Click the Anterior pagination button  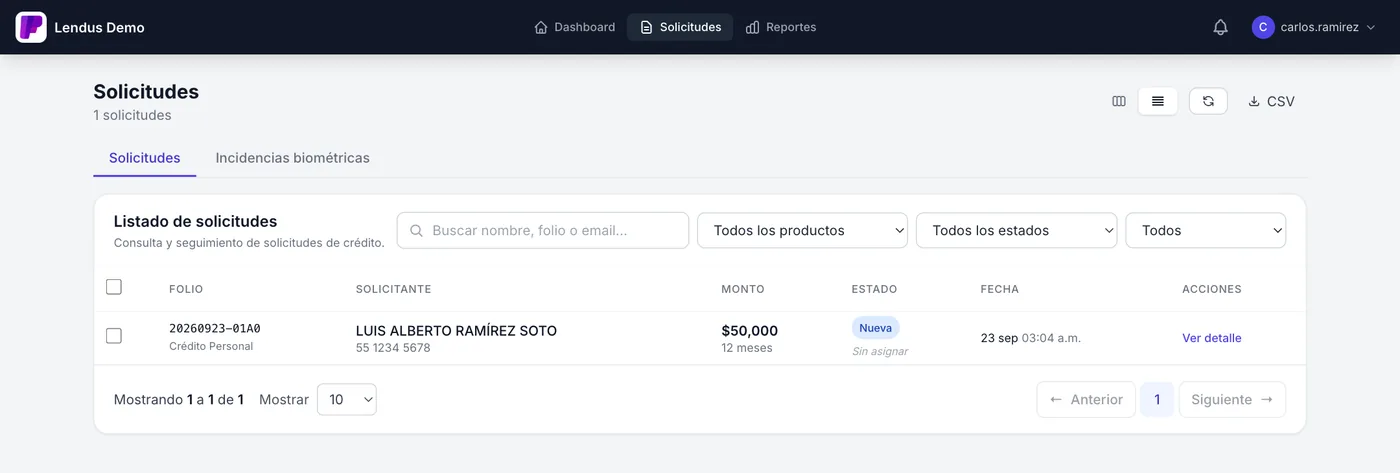click(x=1086, y=399)
